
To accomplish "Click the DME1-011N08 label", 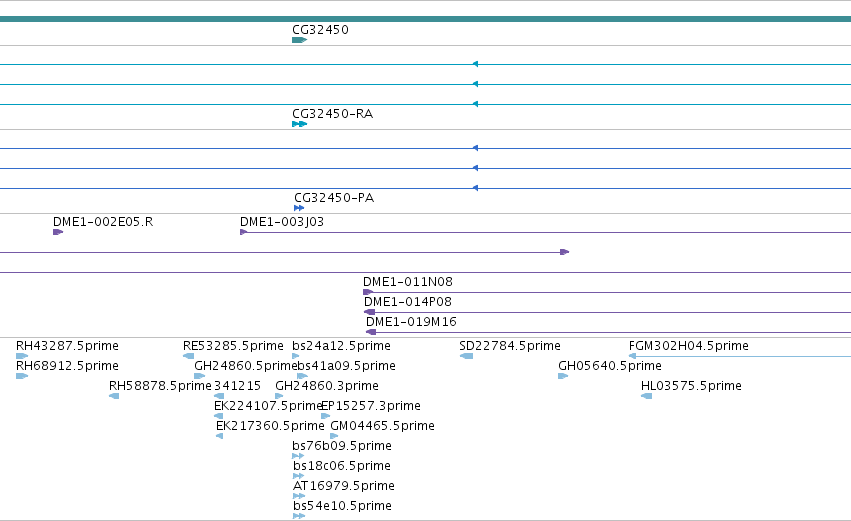I will (x=408, y=282).
